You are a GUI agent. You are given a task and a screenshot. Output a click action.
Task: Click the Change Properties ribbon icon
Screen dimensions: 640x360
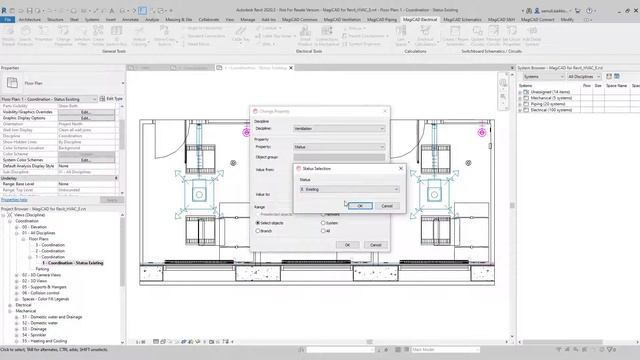point(63,35)
